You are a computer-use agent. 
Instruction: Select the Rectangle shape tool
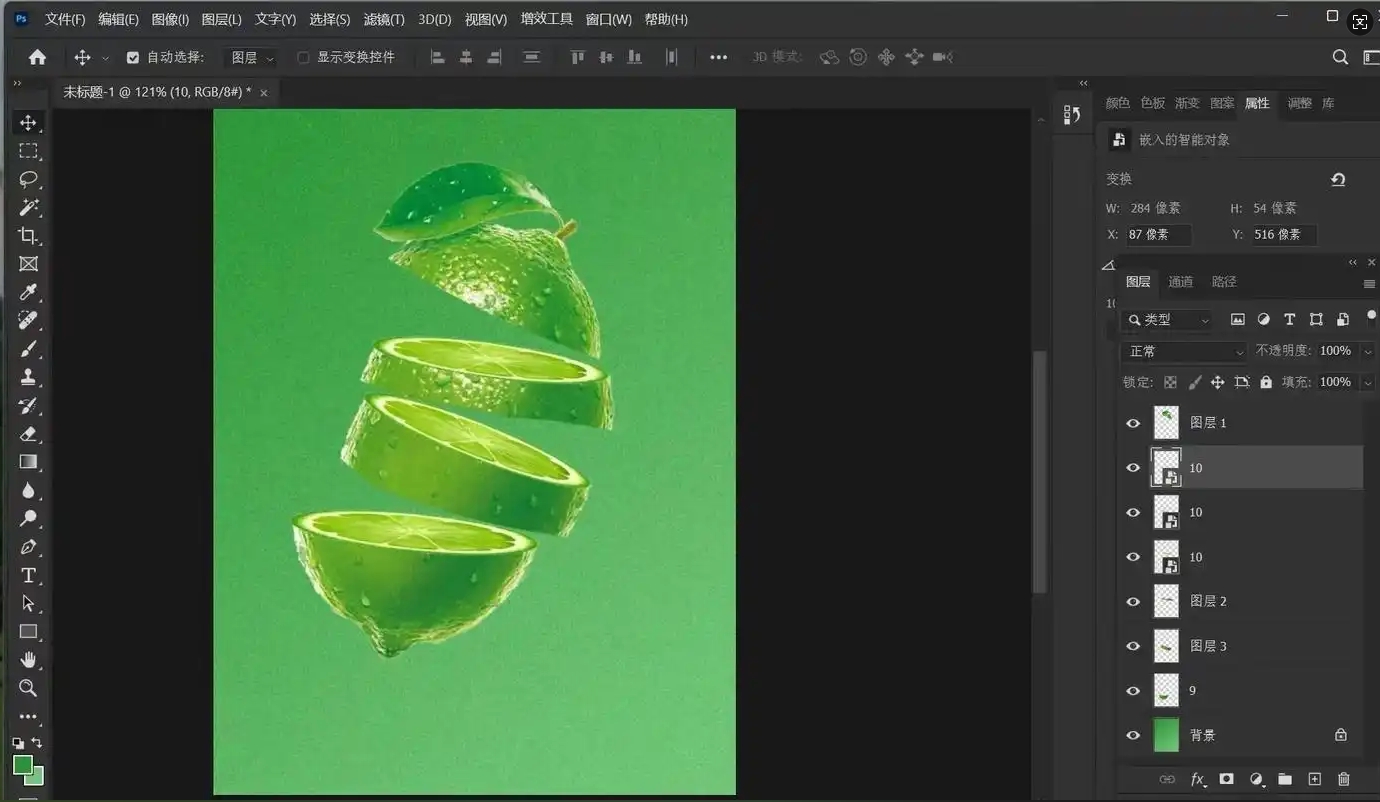(28, 631)
